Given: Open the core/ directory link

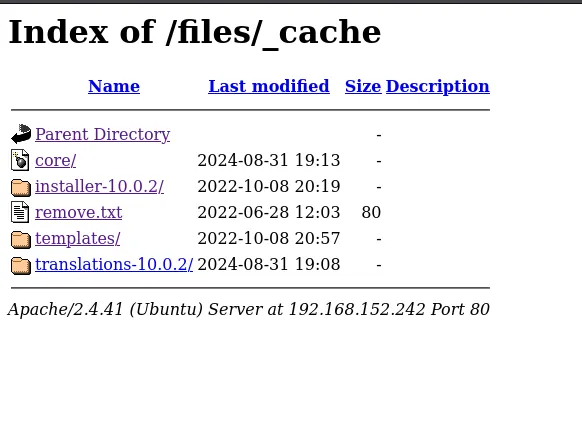Looking at the screenshot, I should tap(56, 160).
